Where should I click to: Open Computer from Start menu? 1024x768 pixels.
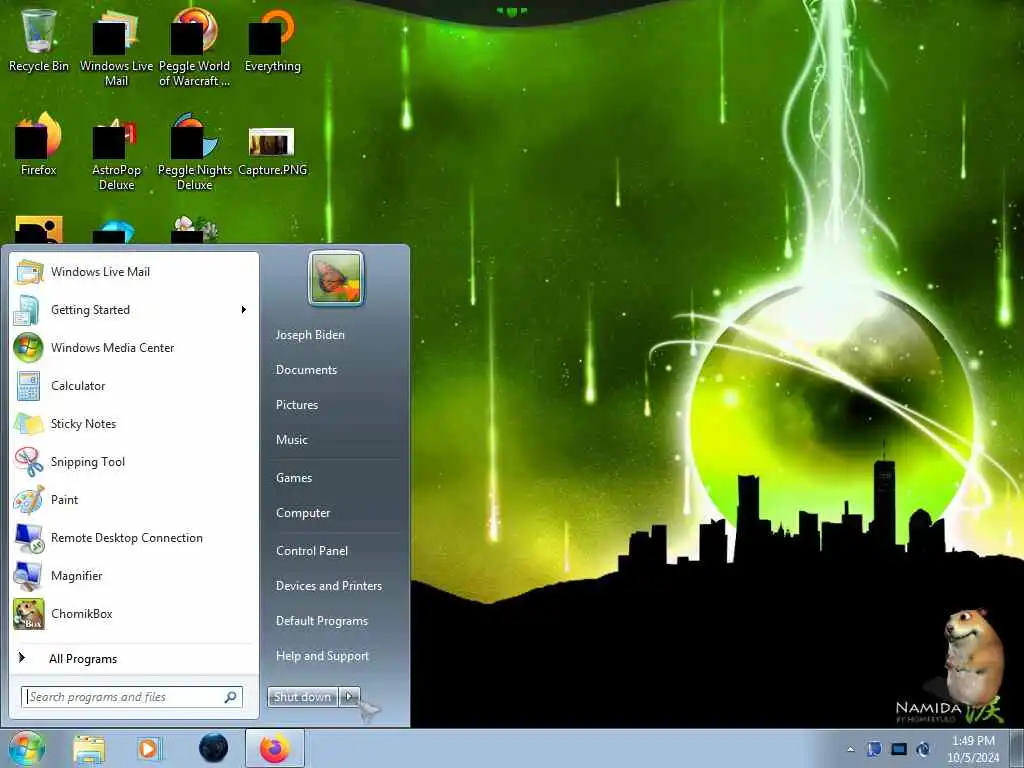coord(303,513)
